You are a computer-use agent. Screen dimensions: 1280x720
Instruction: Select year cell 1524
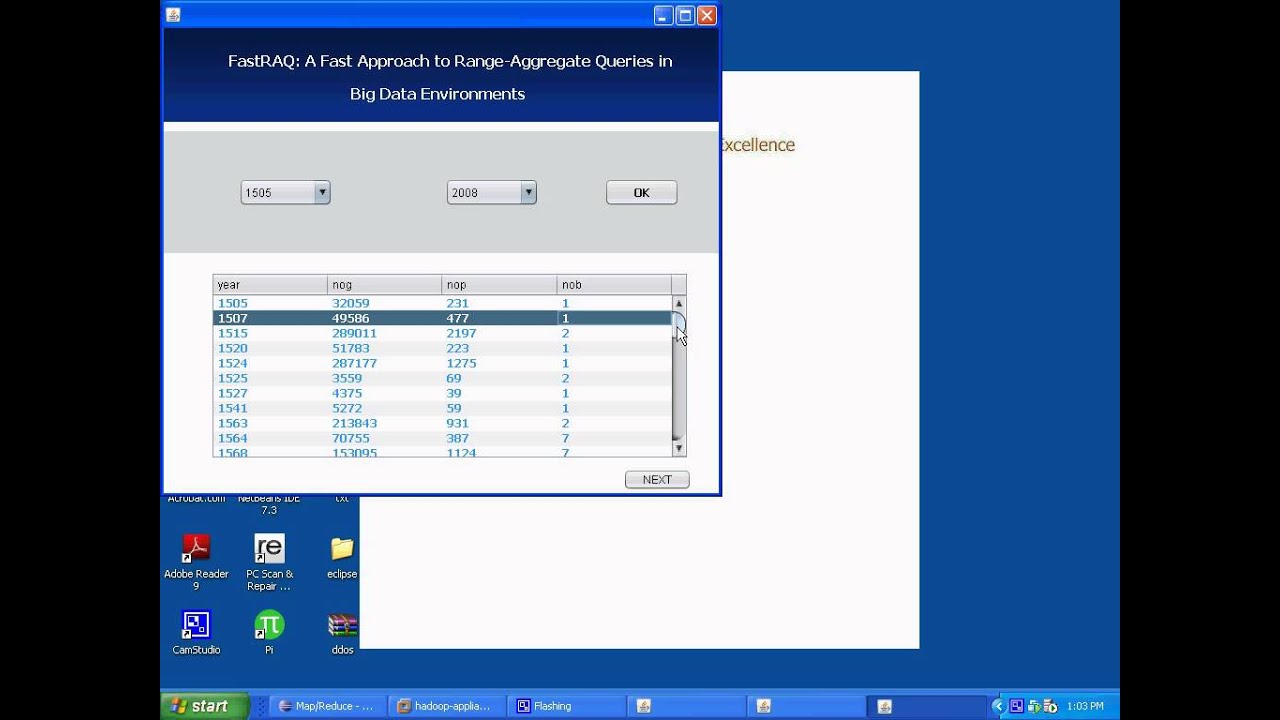pos(270,363)
